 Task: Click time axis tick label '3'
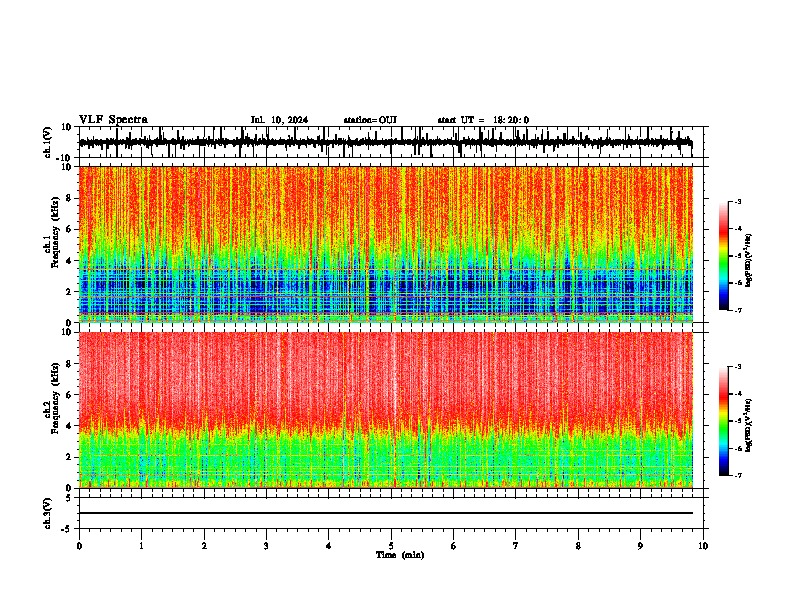pos(266,546)
